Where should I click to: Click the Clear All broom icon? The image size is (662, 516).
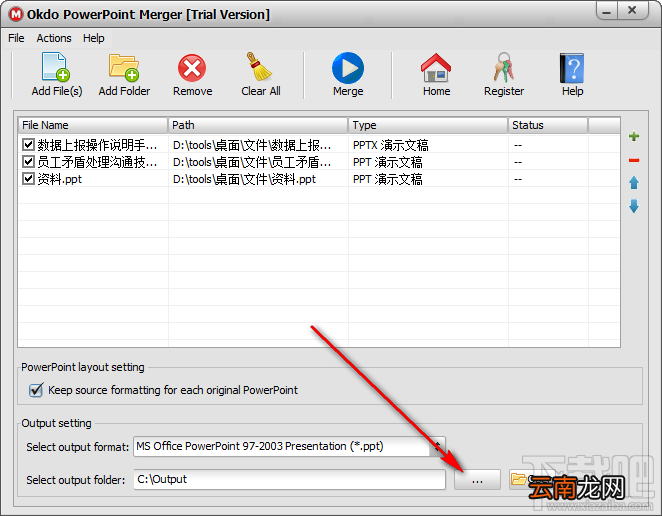coord(259,67)
